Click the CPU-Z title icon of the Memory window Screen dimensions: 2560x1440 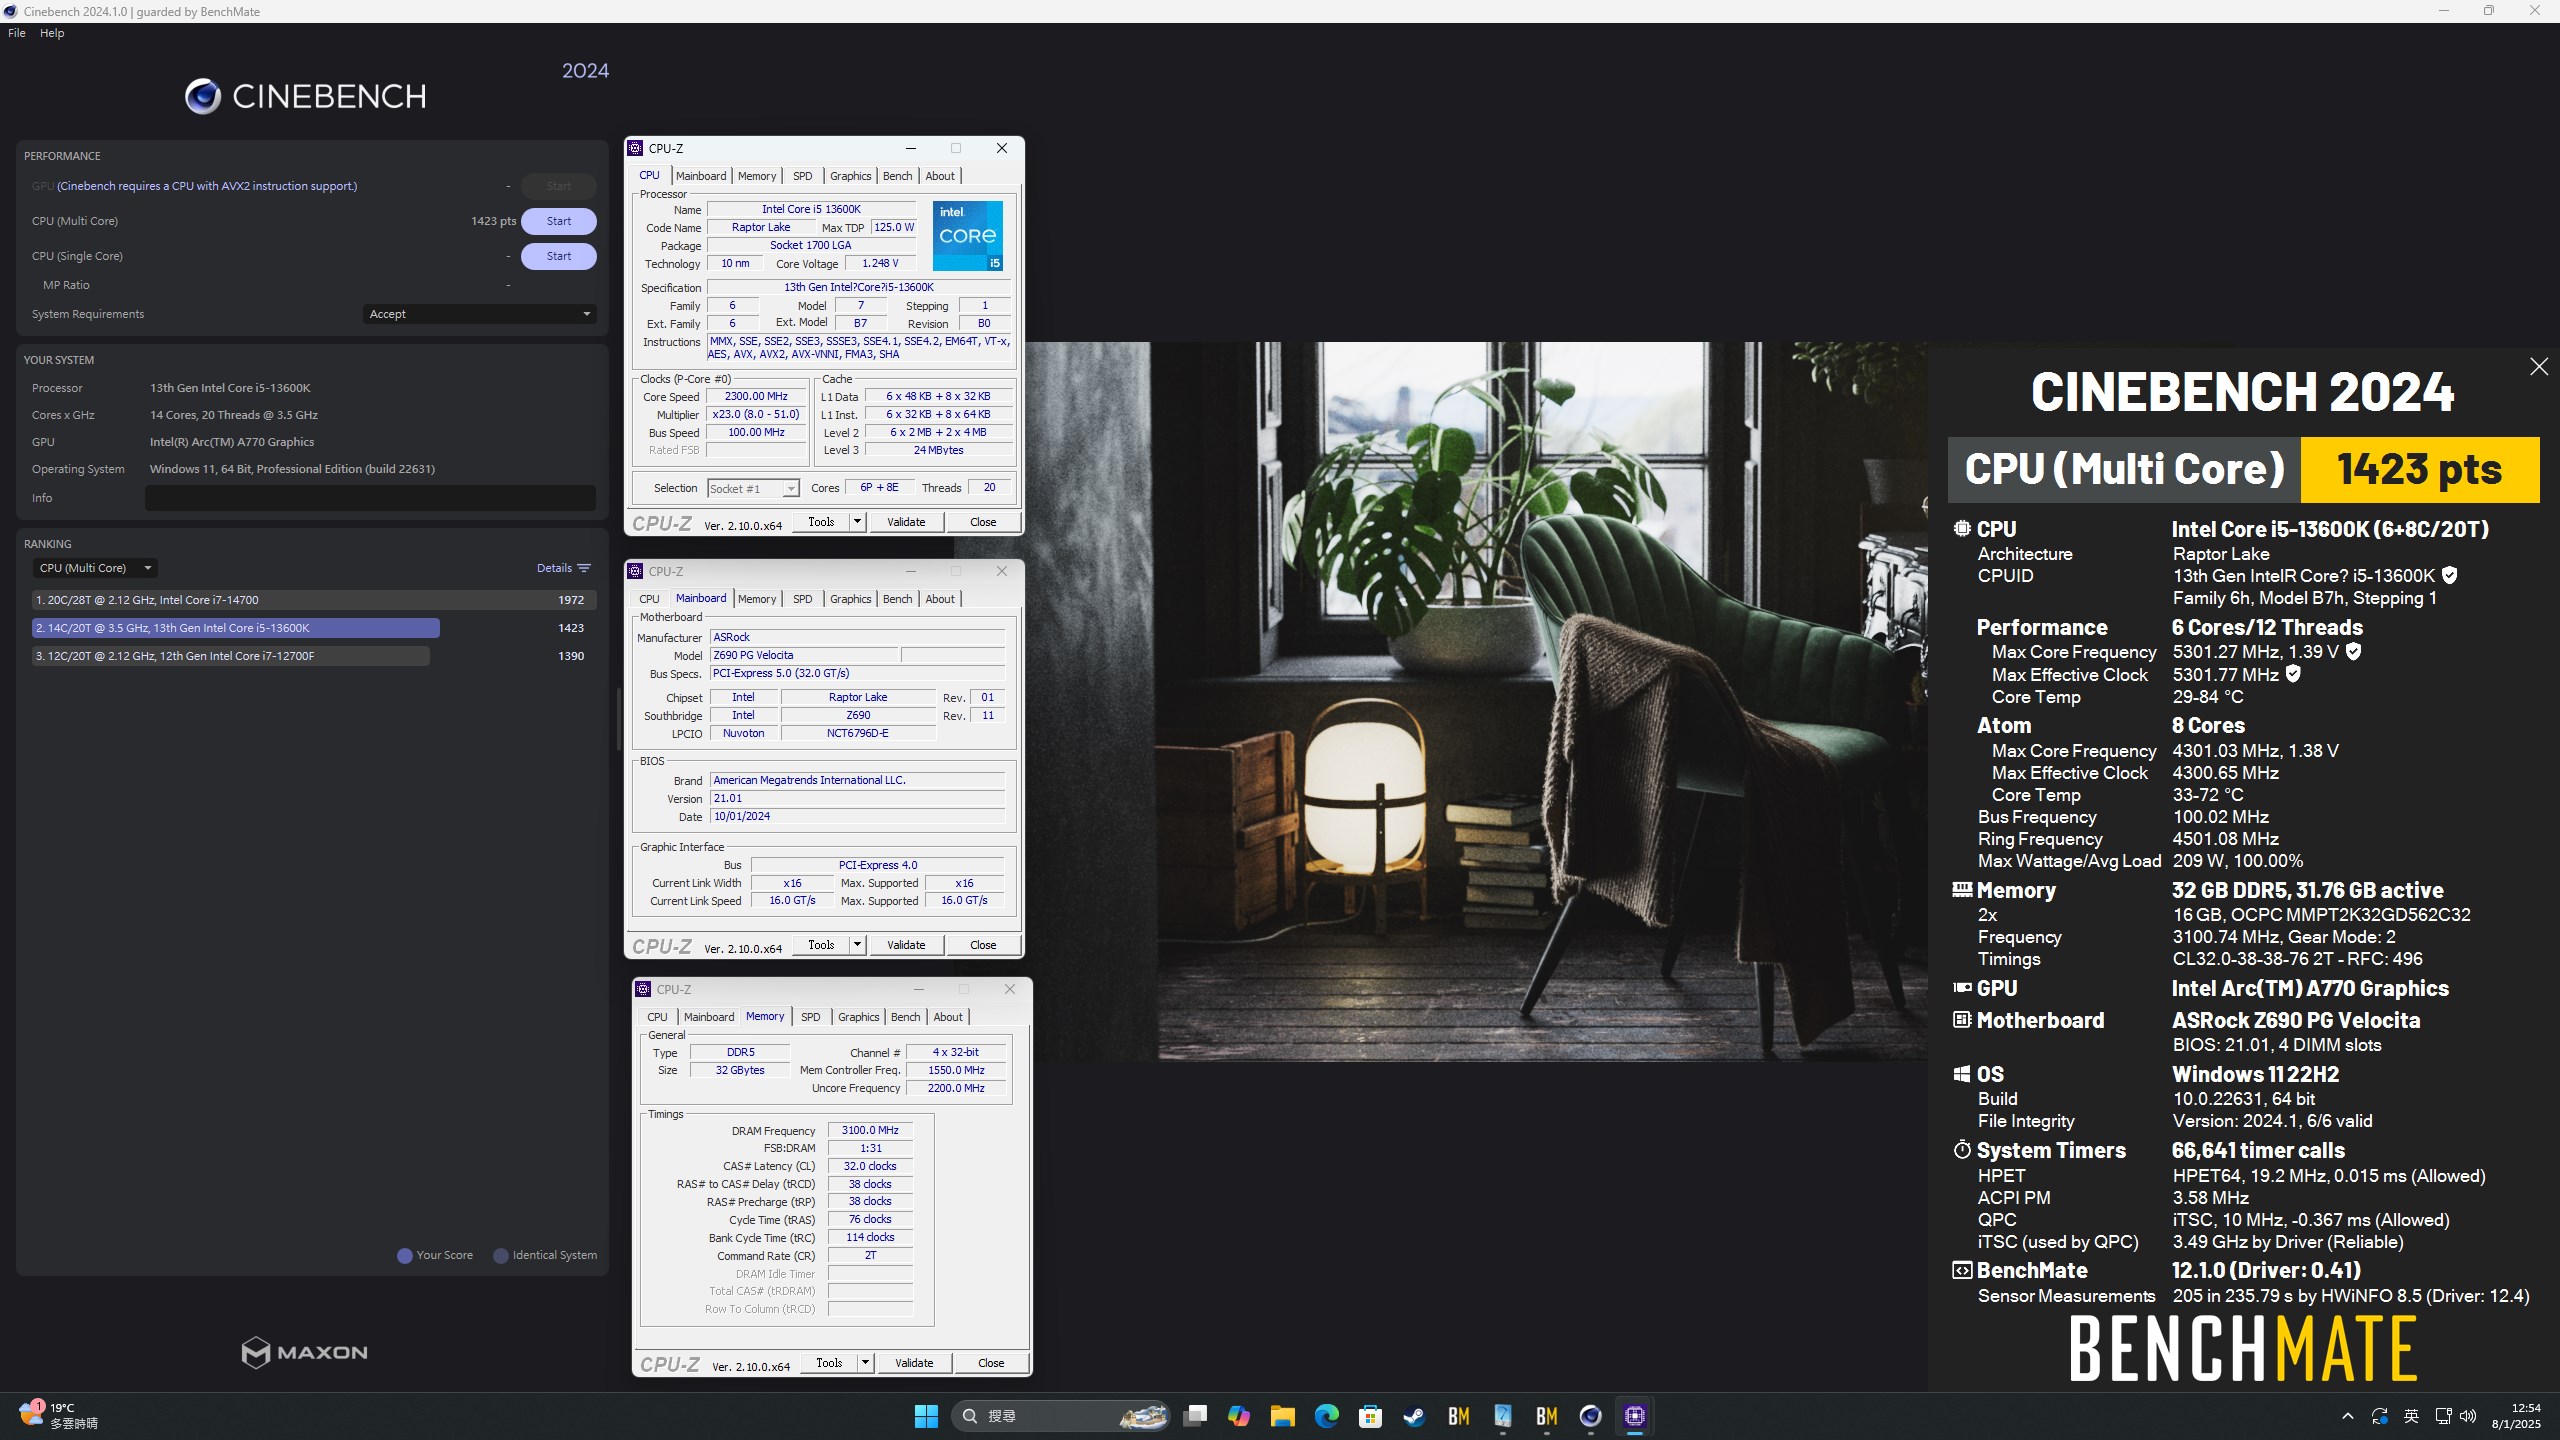point(643,989)
